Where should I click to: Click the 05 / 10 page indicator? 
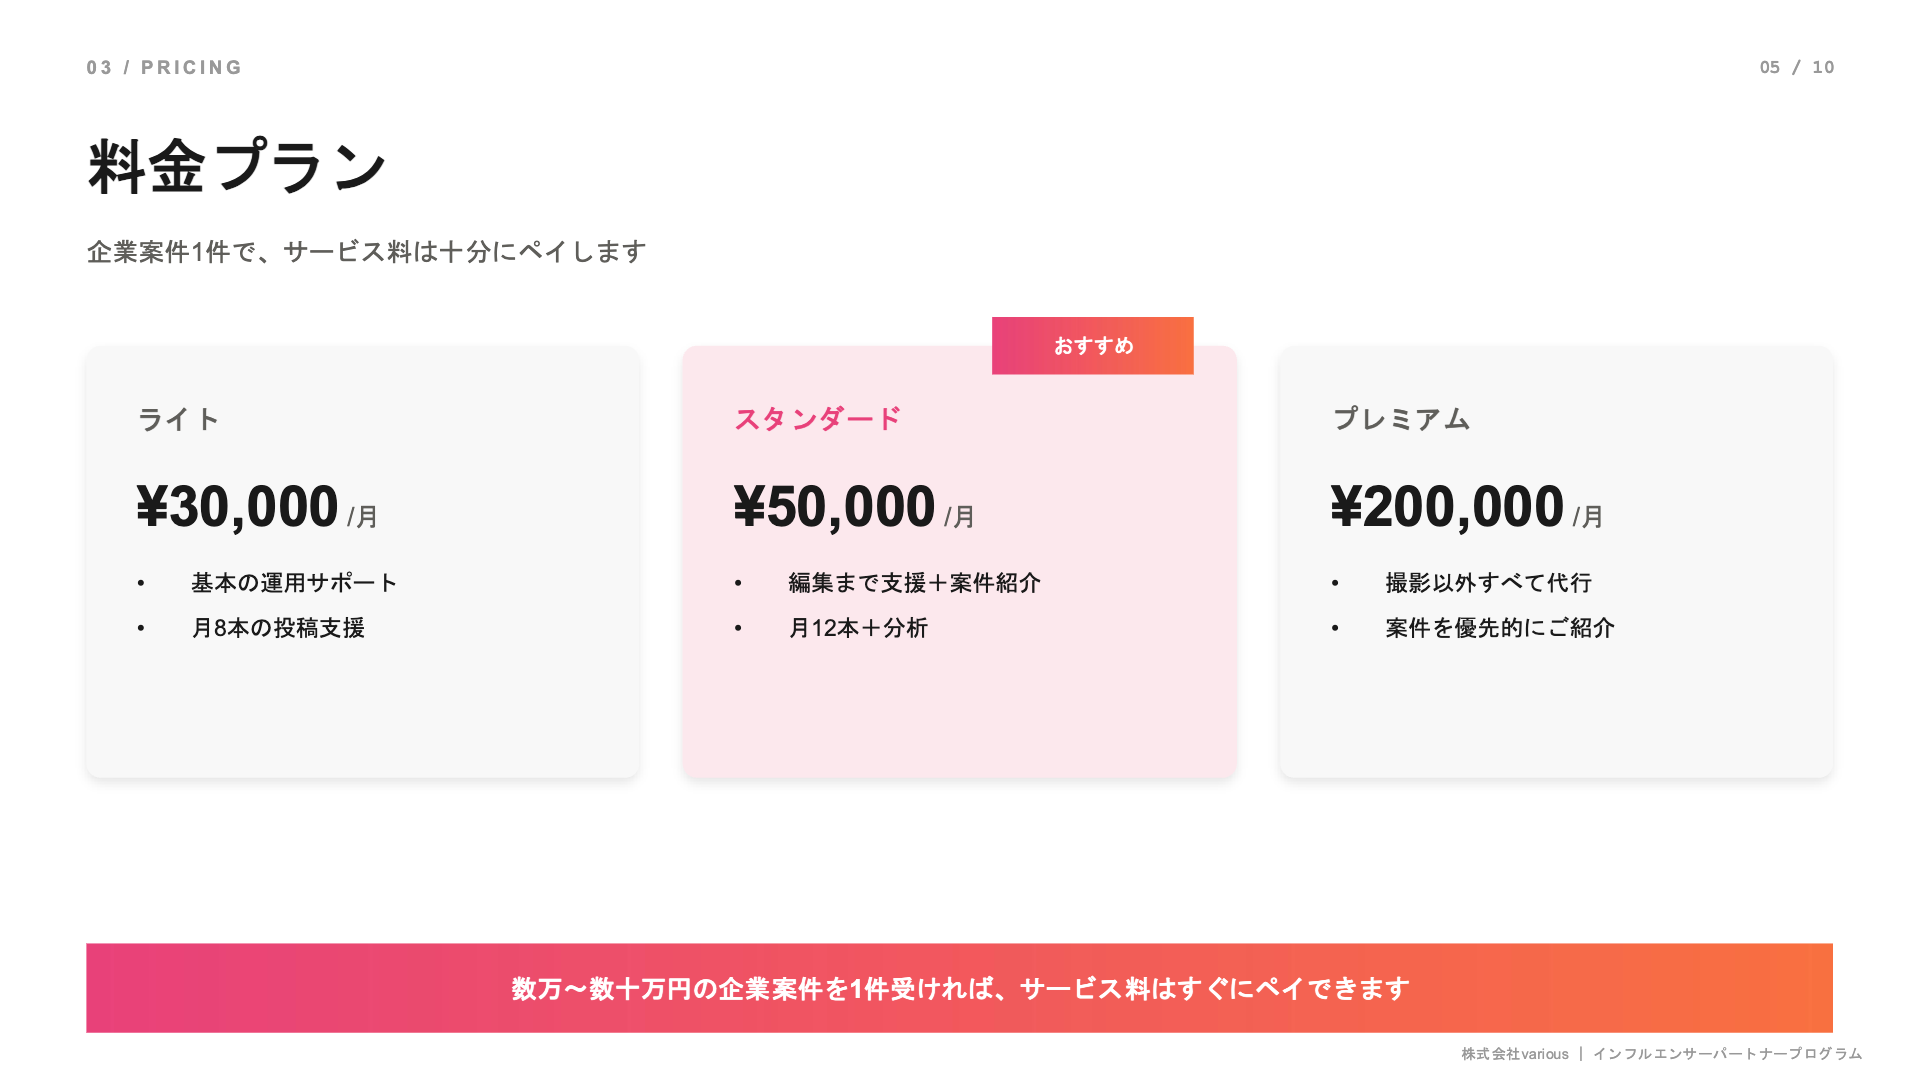(x=1797, y=67)
